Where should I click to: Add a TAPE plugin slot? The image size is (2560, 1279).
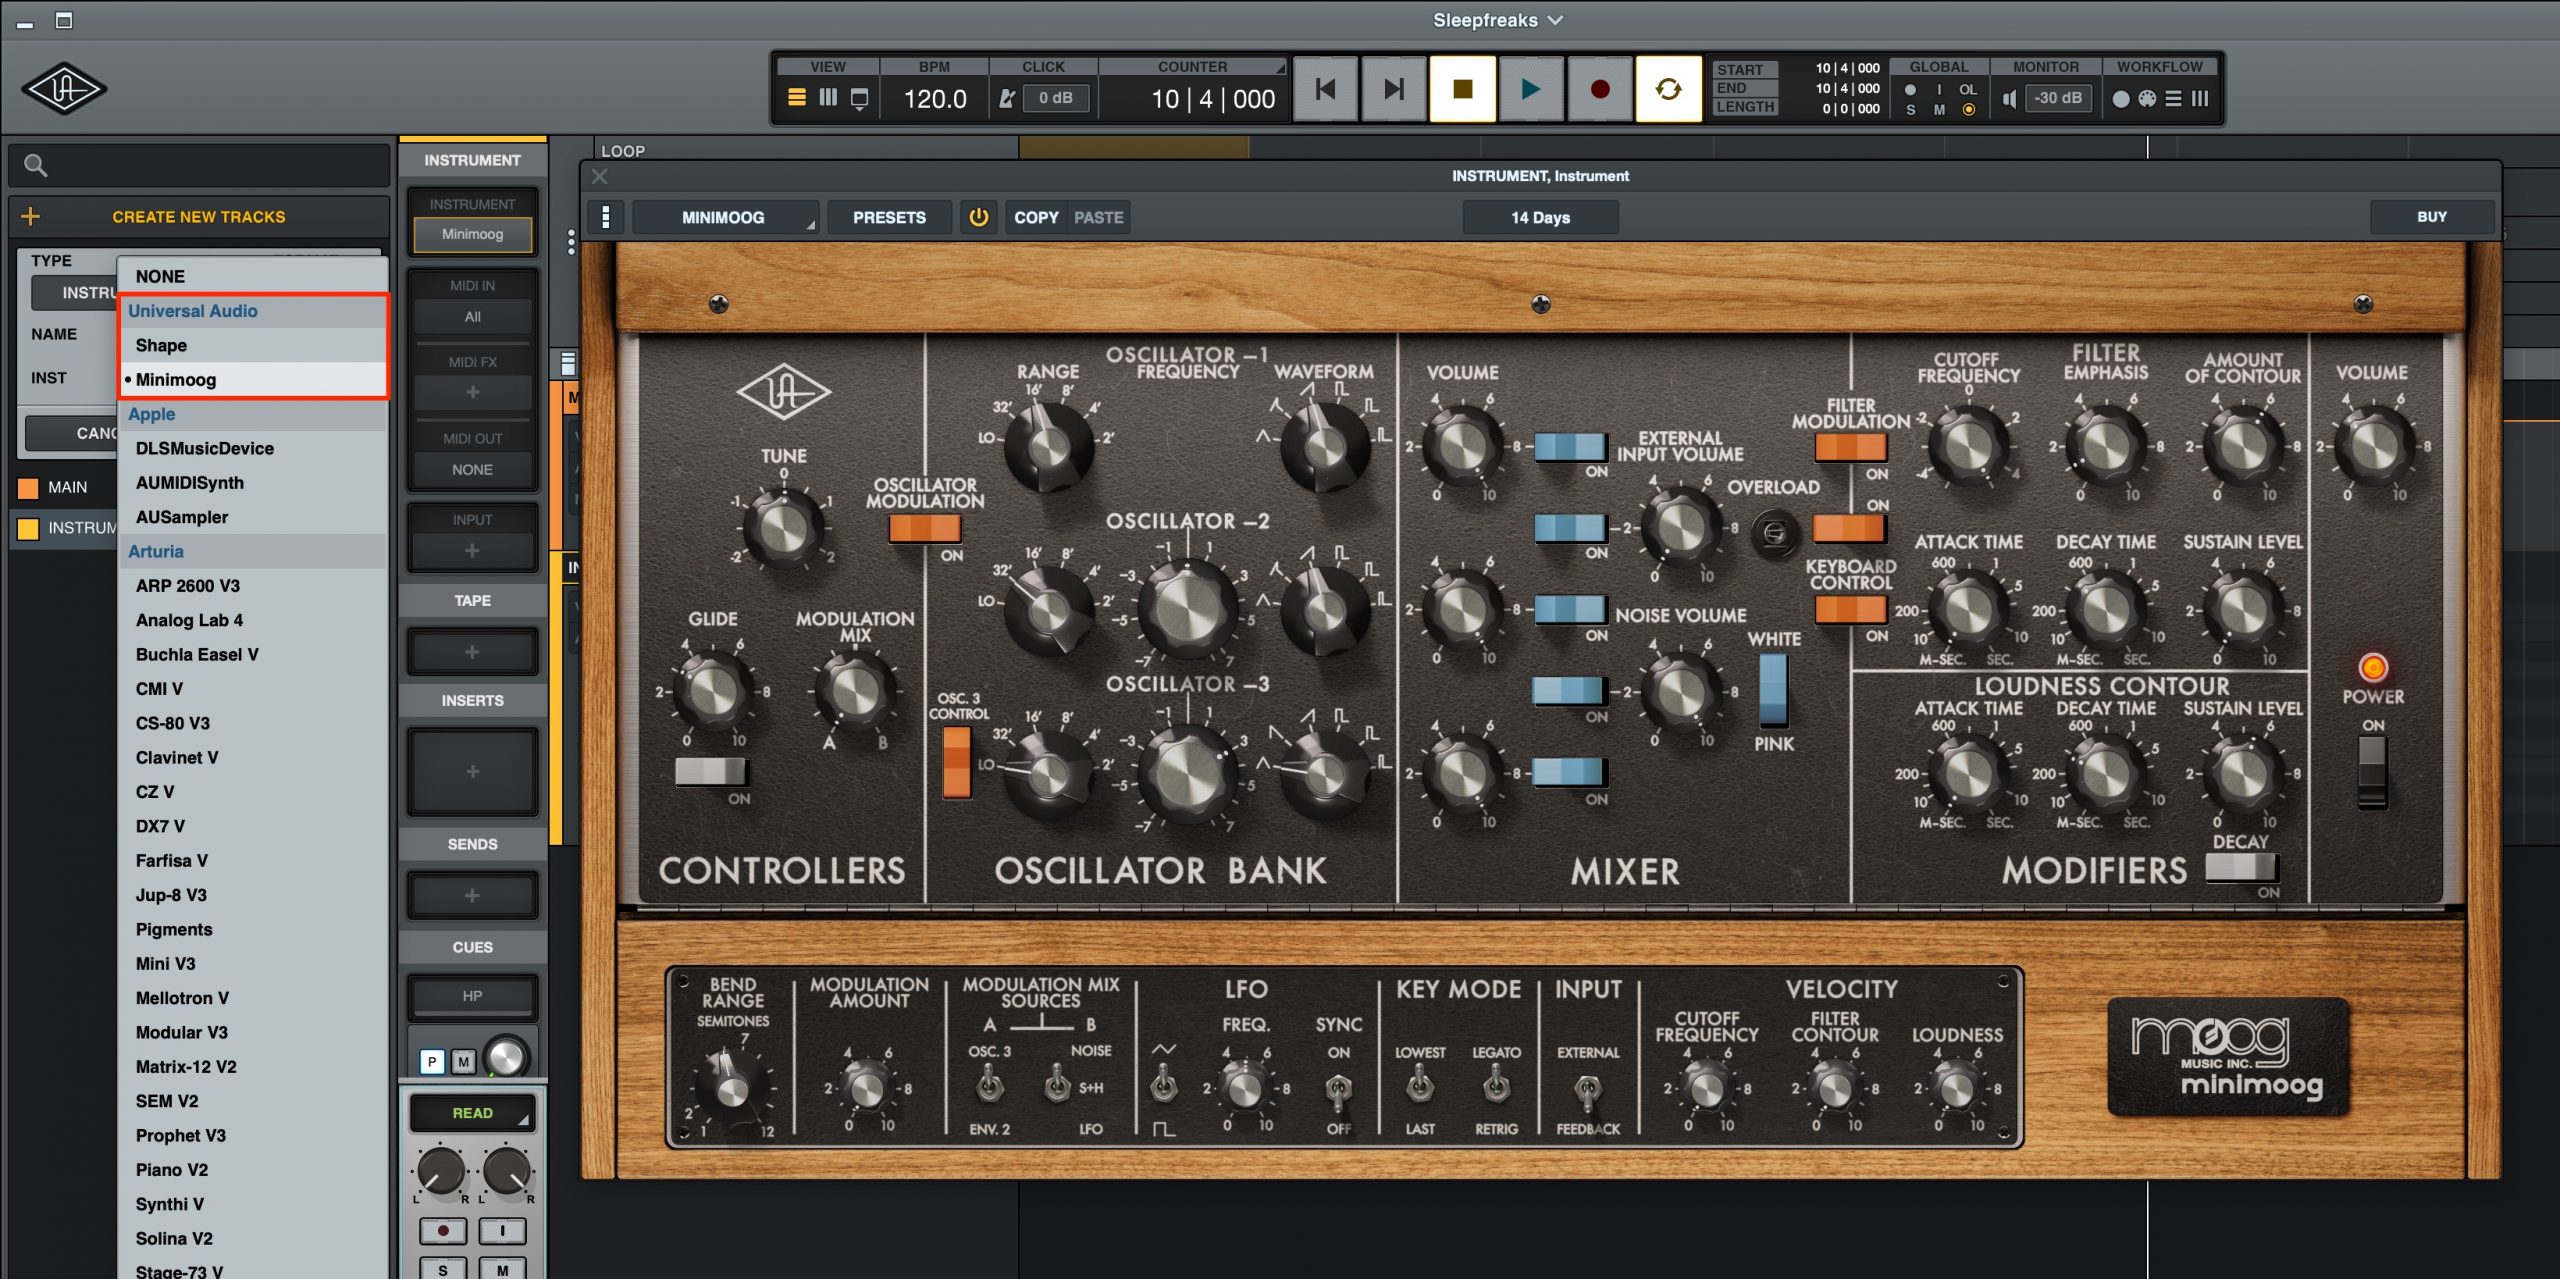tap(472, 652)
